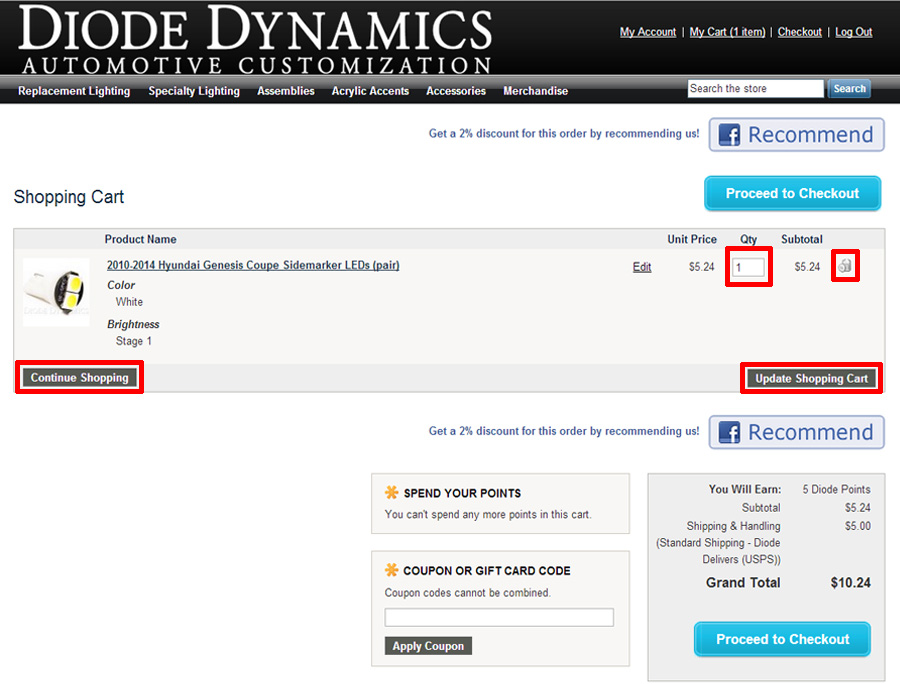This screenshot has width=900, height=684.
Task: Open Hyundai Genesis Coupe Sidemarker LEDs product link
Action: click(x=253, y=265)
